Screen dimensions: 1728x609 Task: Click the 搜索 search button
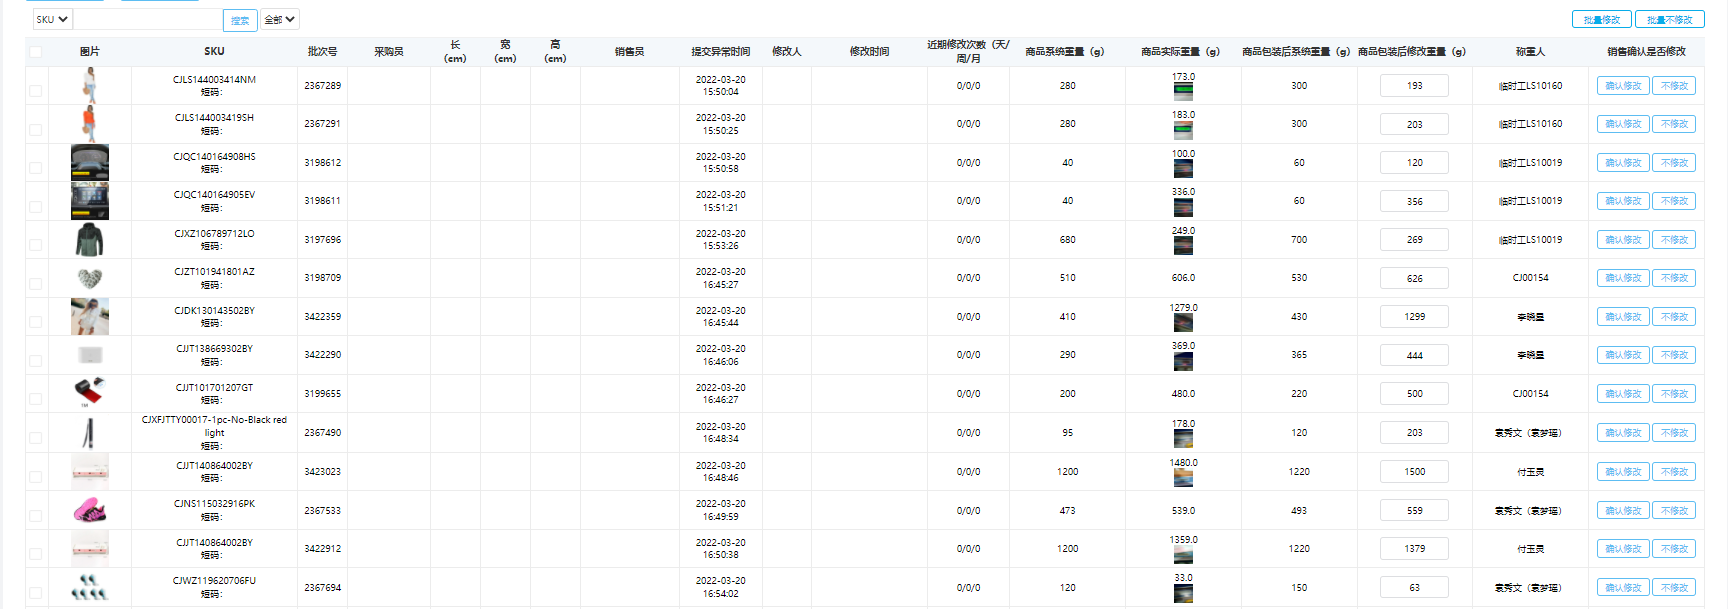pyautogui.click(x=240, y=20)
